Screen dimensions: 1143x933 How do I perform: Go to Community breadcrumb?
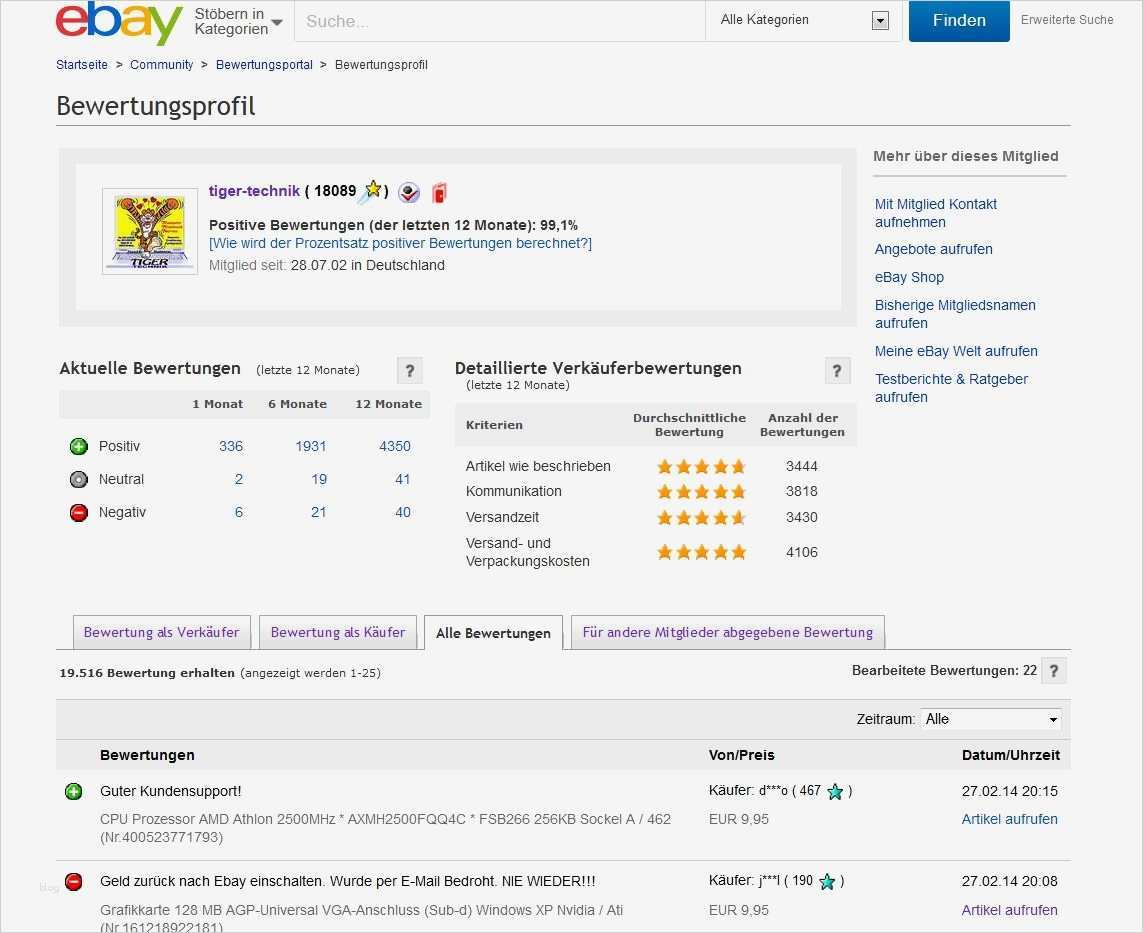coord(161,65)
